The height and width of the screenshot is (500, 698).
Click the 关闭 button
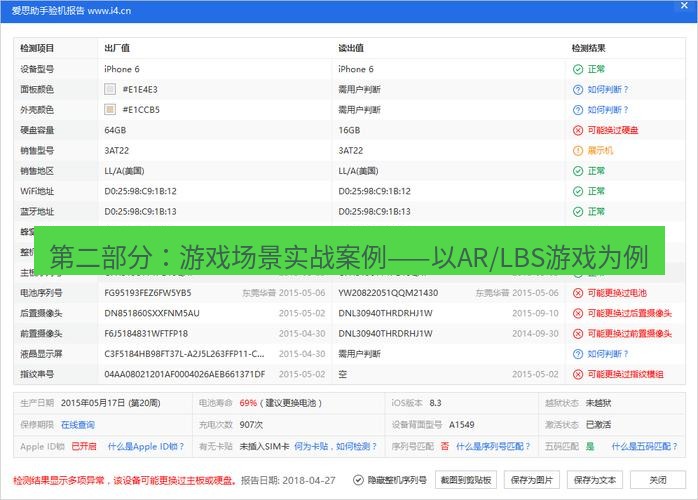658,480
